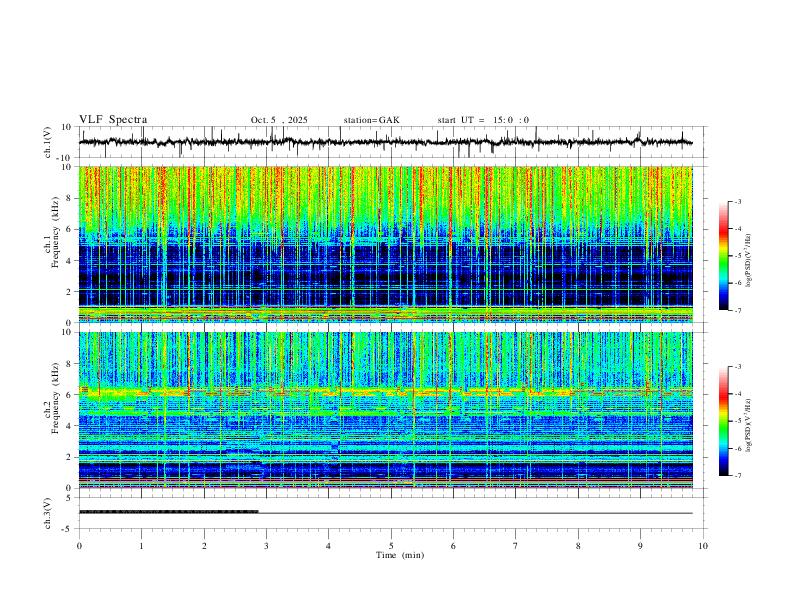
Task: Click the time axis tick label "2"
Action: (x=204, y=546)
